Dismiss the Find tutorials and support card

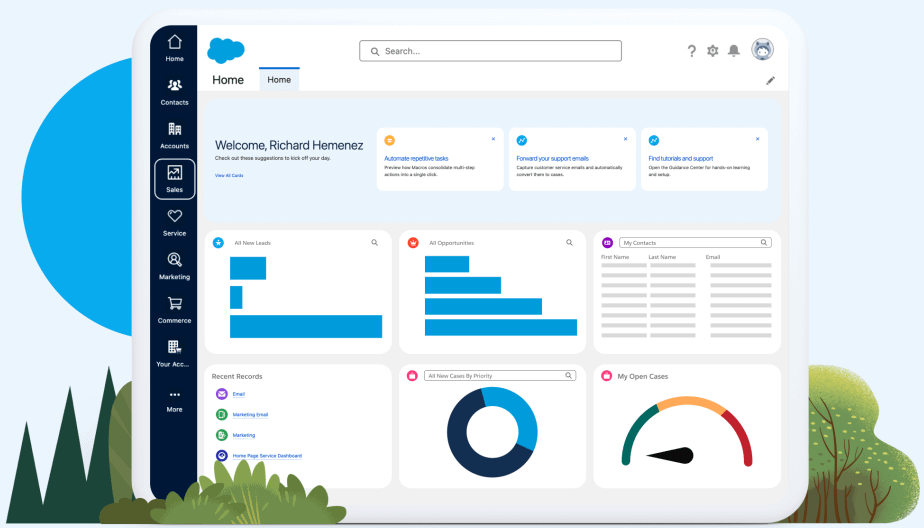pyautogui.click(x=757, y=139)
